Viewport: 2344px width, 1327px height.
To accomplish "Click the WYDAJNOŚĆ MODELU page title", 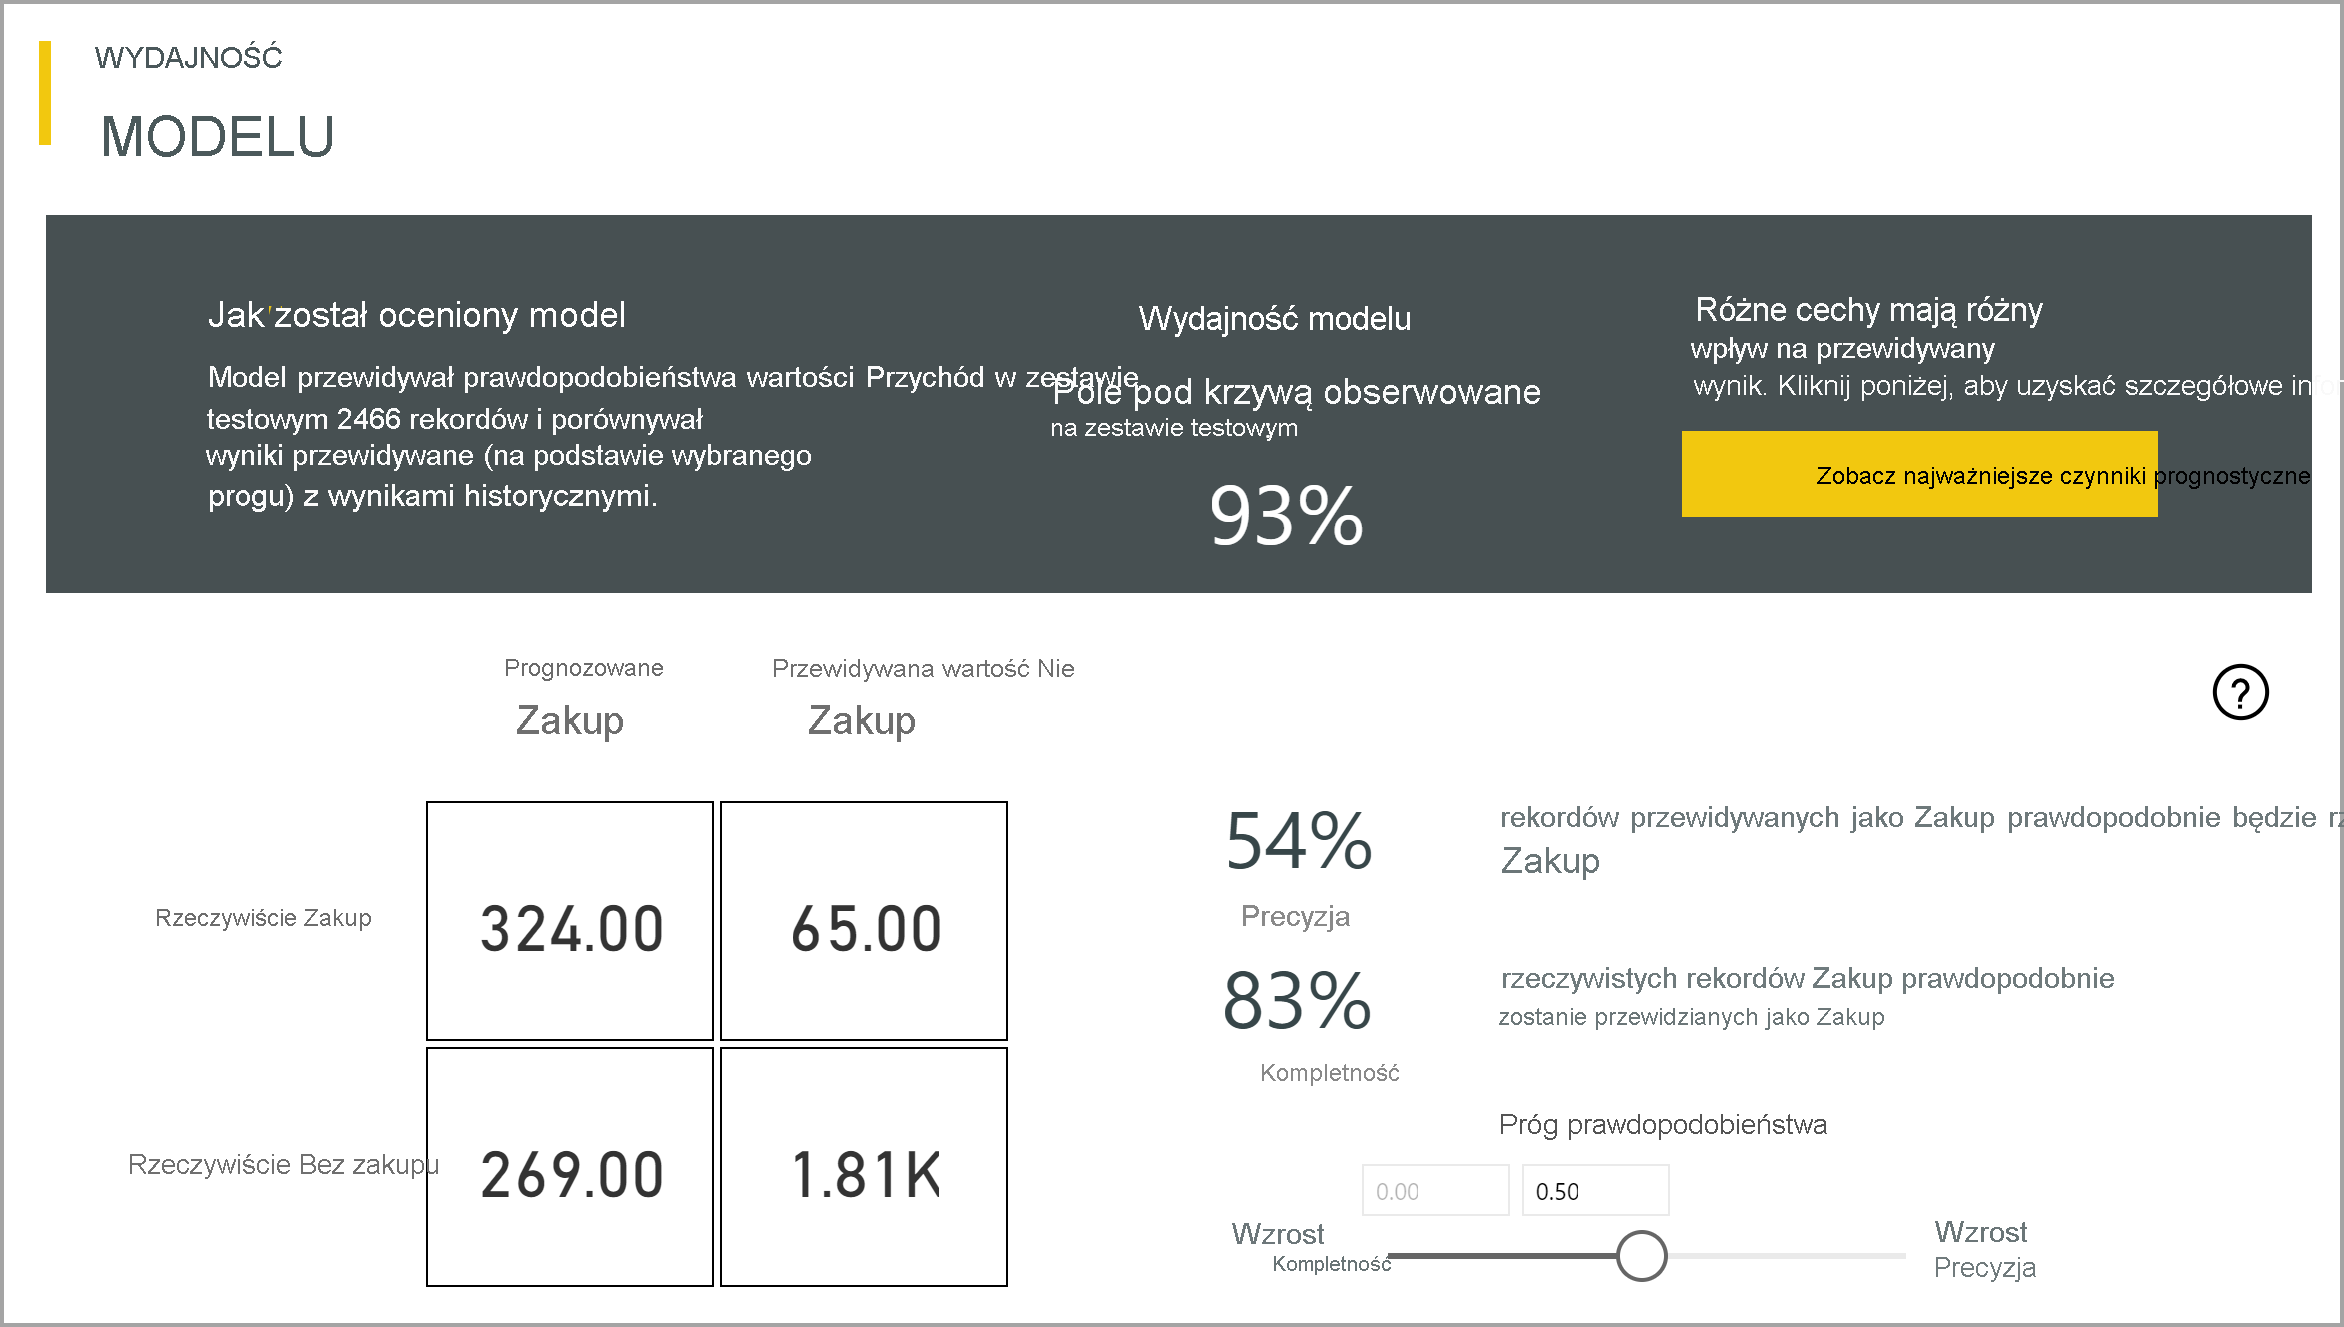I will (215, 102).
